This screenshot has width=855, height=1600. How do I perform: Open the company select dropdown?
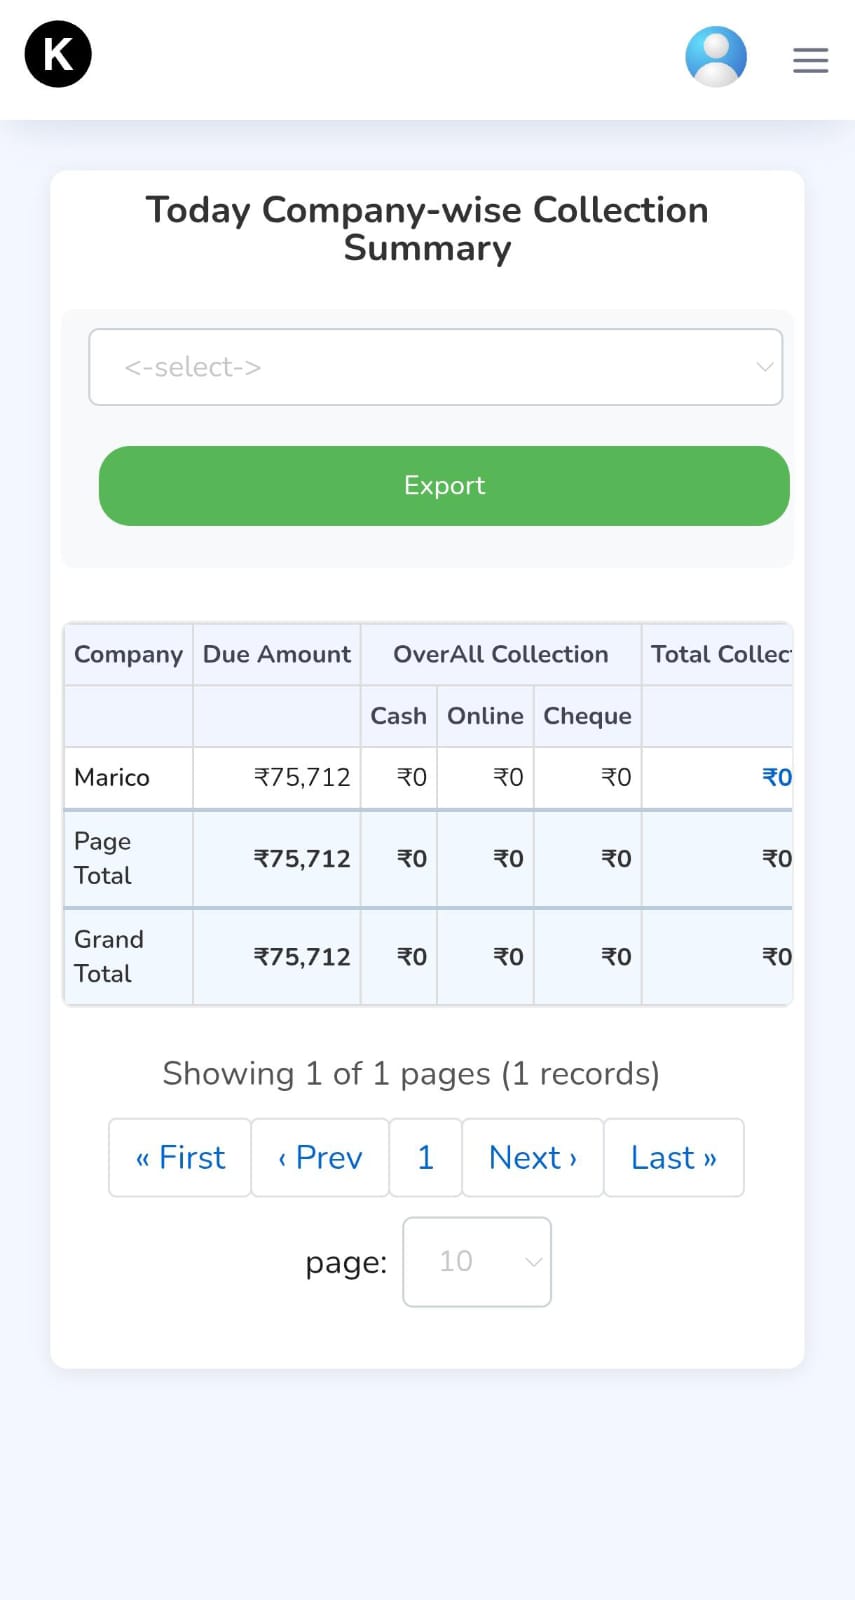click(435, 367)
